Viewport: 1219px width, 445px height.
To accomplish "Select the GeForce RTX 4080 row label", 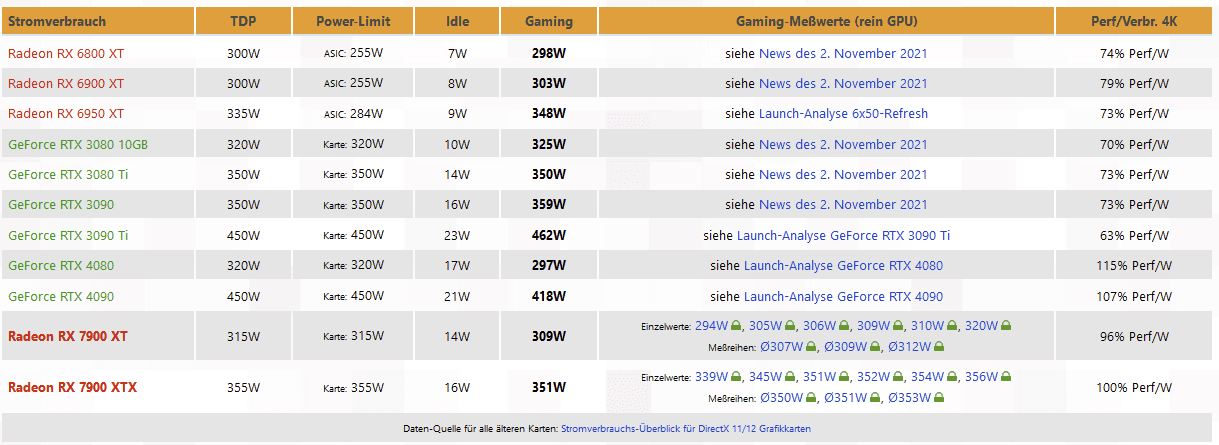I will point(61,266).
